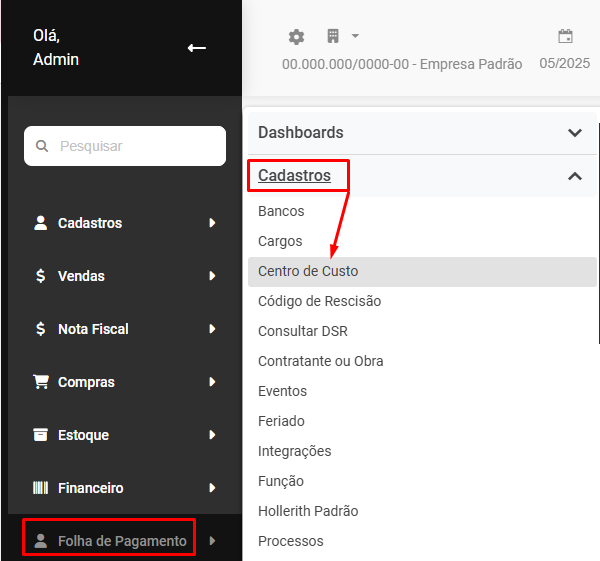Open the Bancos entry
This screenshot has width=600, height=561.
(281, 211)
